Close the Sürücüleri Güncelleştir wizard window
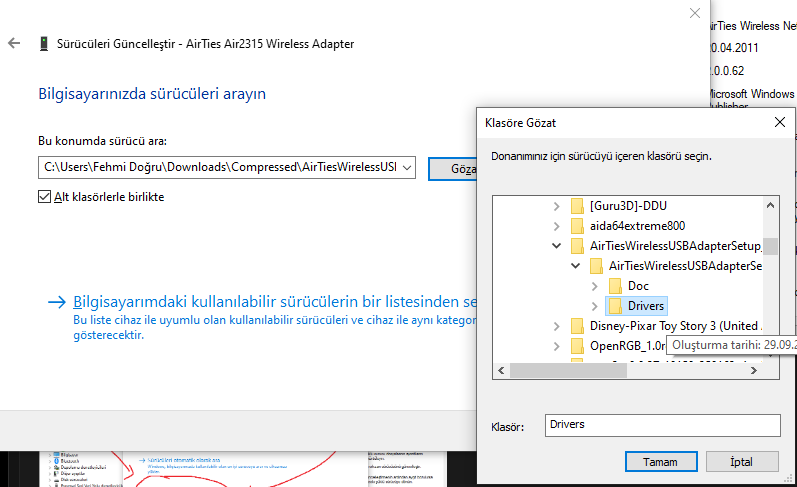The height and width of the screenshot is (487, 797). 695,13
